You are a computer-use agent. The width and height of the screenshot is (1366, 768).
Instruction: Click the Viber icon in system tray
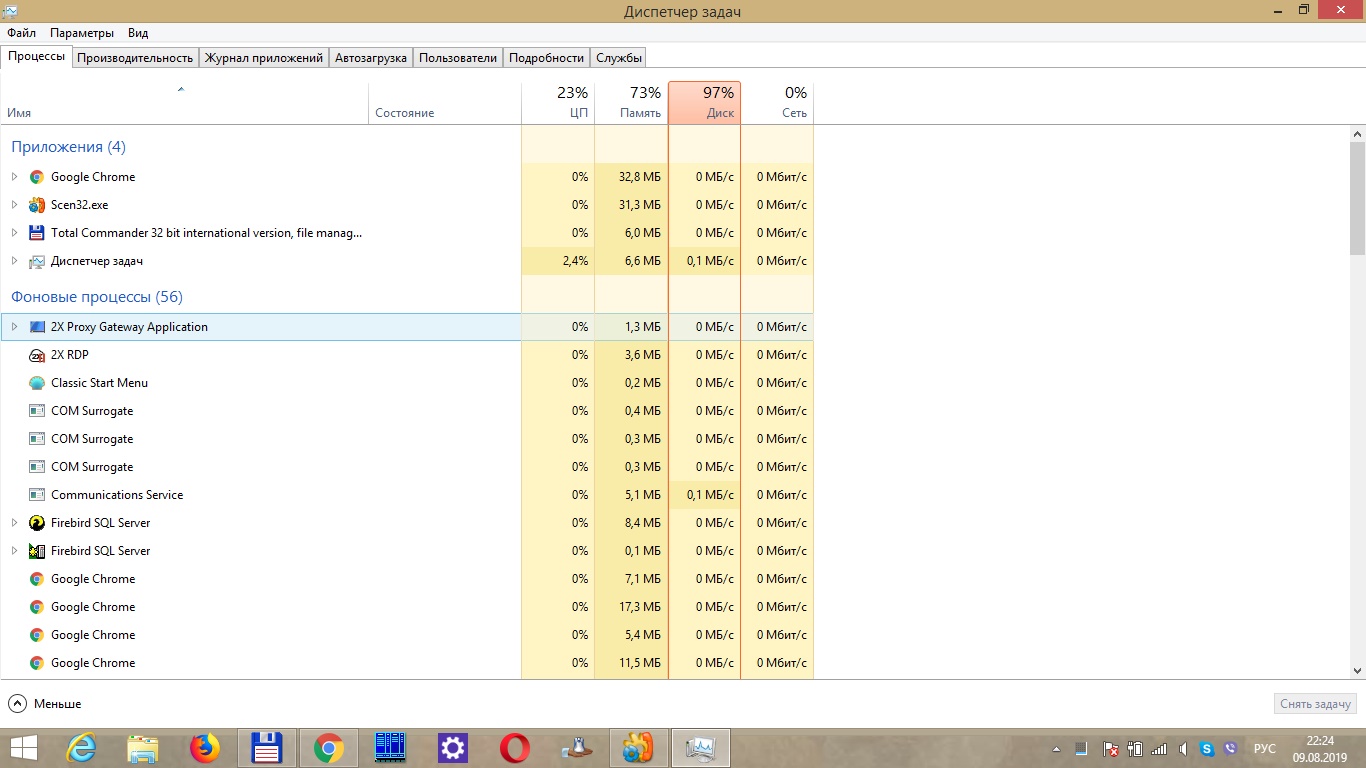pos(1231,748)
